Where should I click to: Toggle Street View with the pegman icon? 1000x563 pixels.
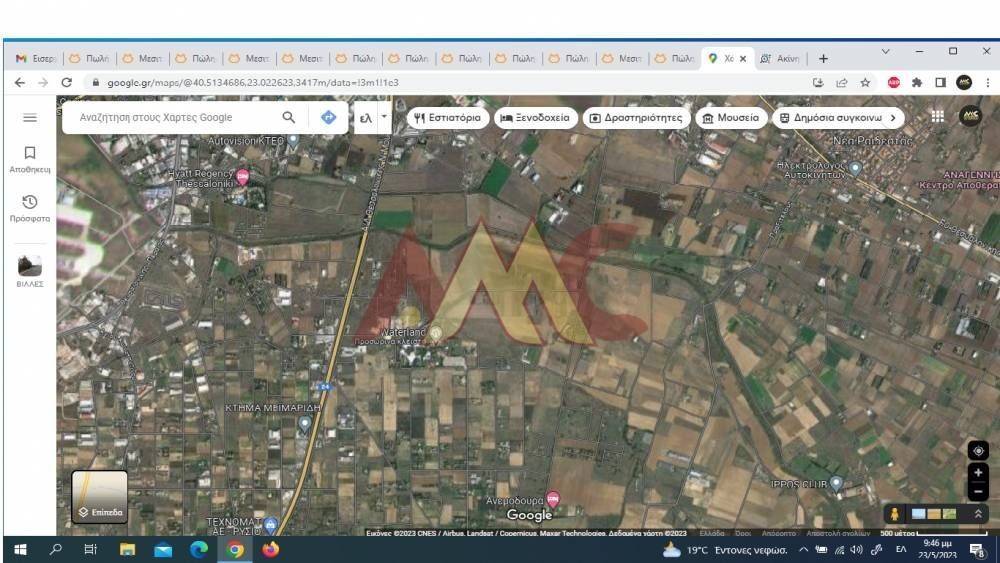click(894, 513)
